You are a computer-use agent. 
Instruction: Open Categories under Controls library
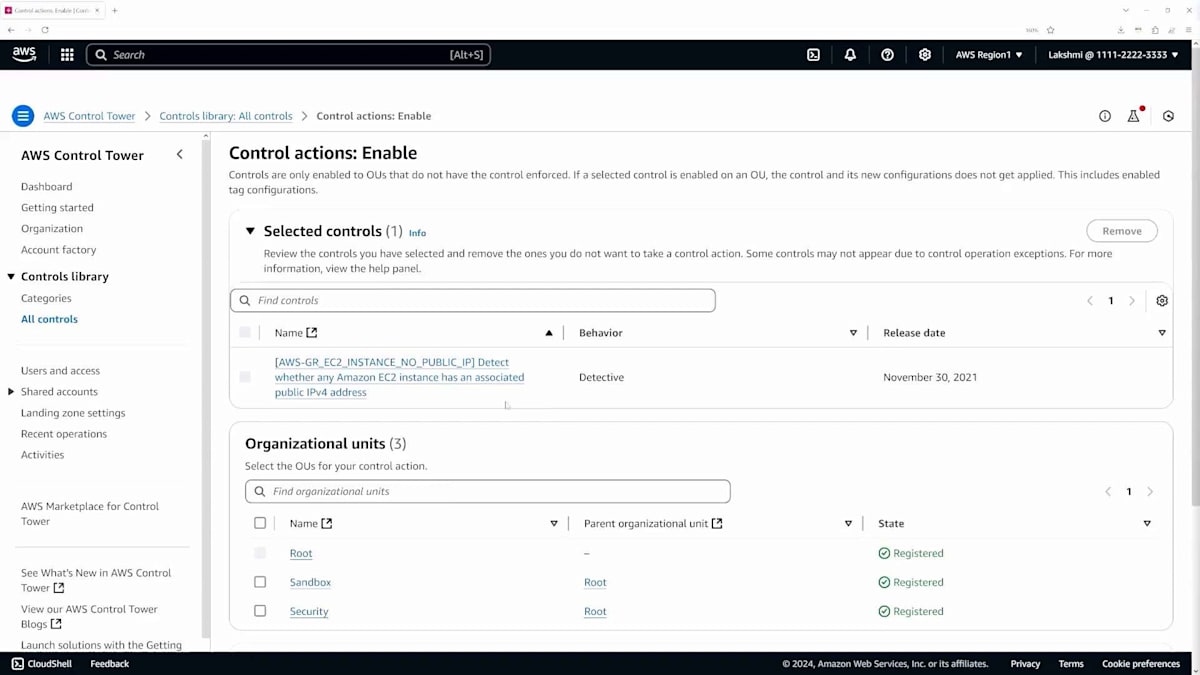(x=46, y=298)
